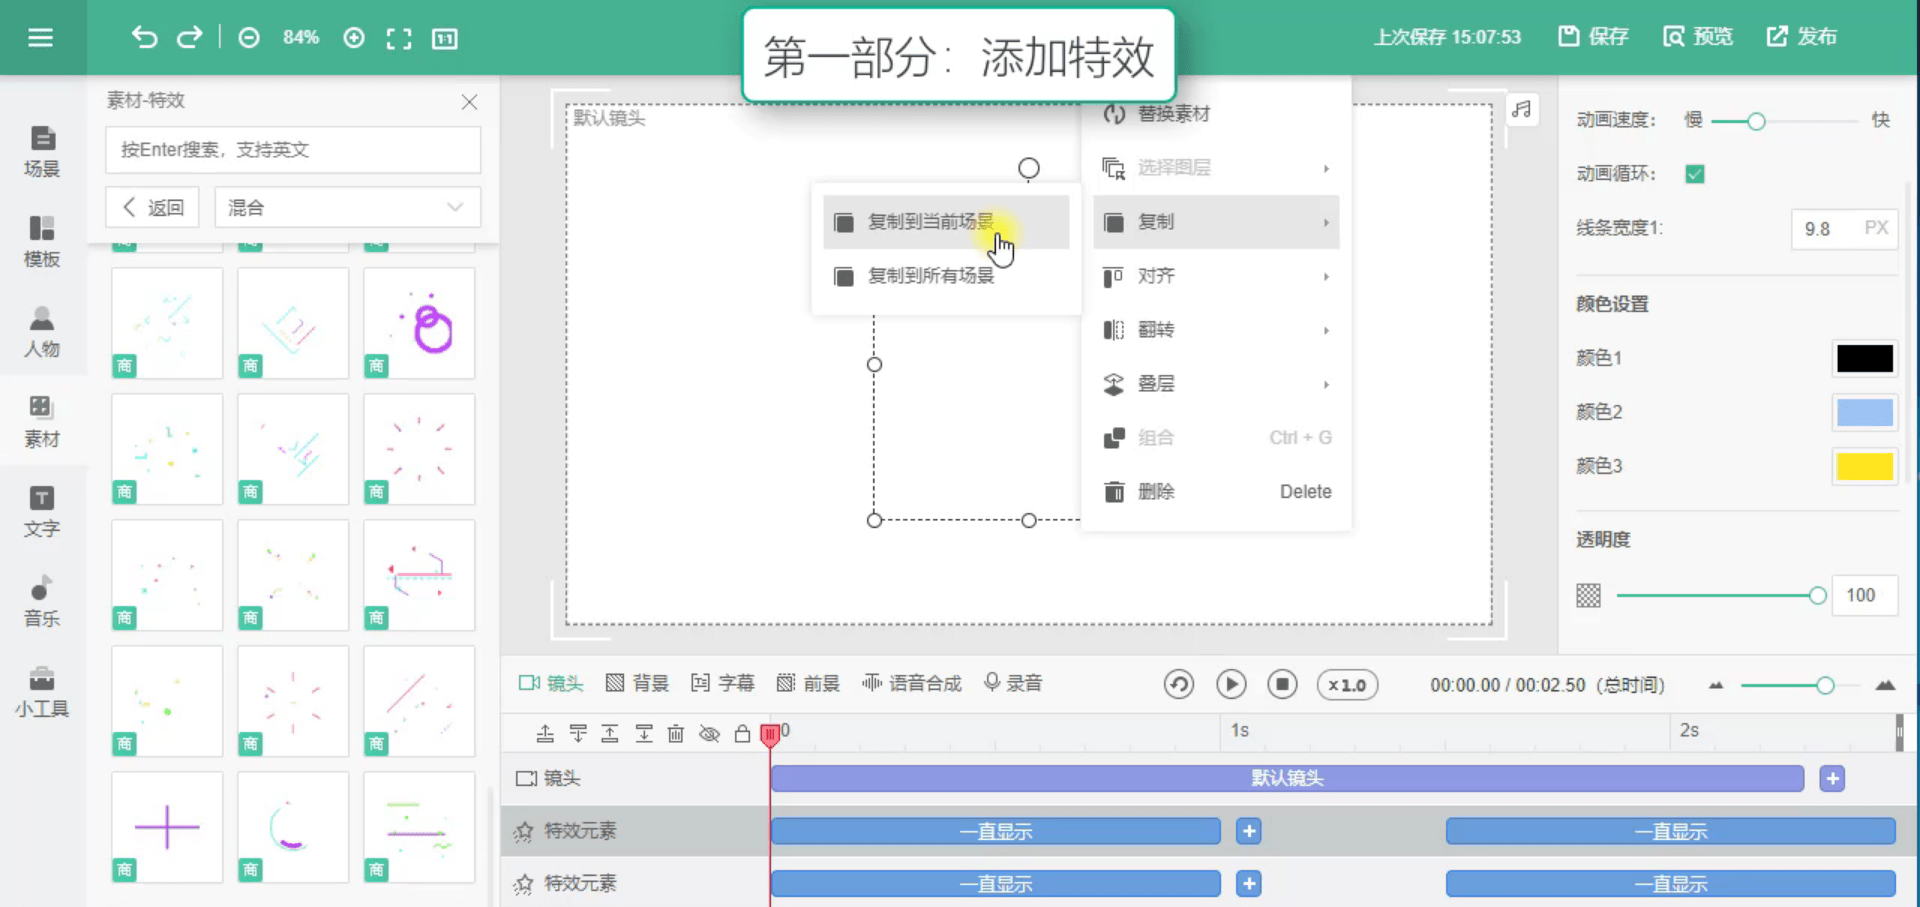Click the 1:1 actual size icon
The image size is (1920, 907).
tap(444, 38)
